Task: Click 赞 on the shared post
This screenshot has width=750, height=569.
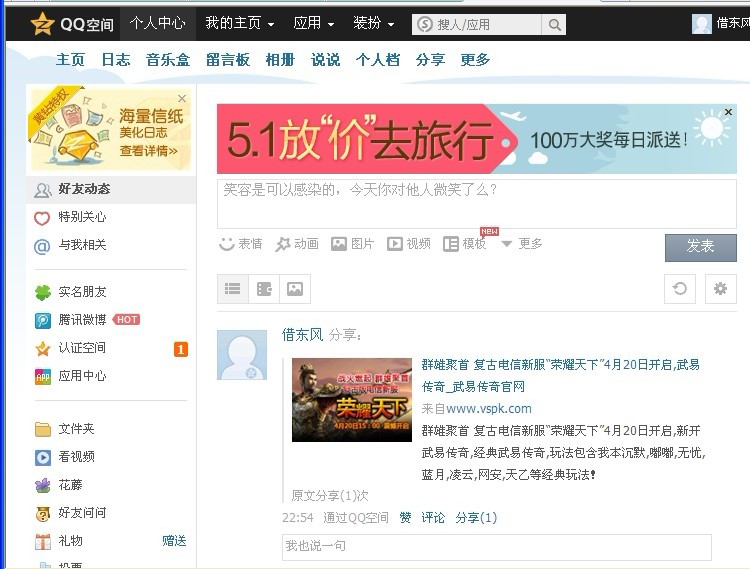Action: [405, 517]
